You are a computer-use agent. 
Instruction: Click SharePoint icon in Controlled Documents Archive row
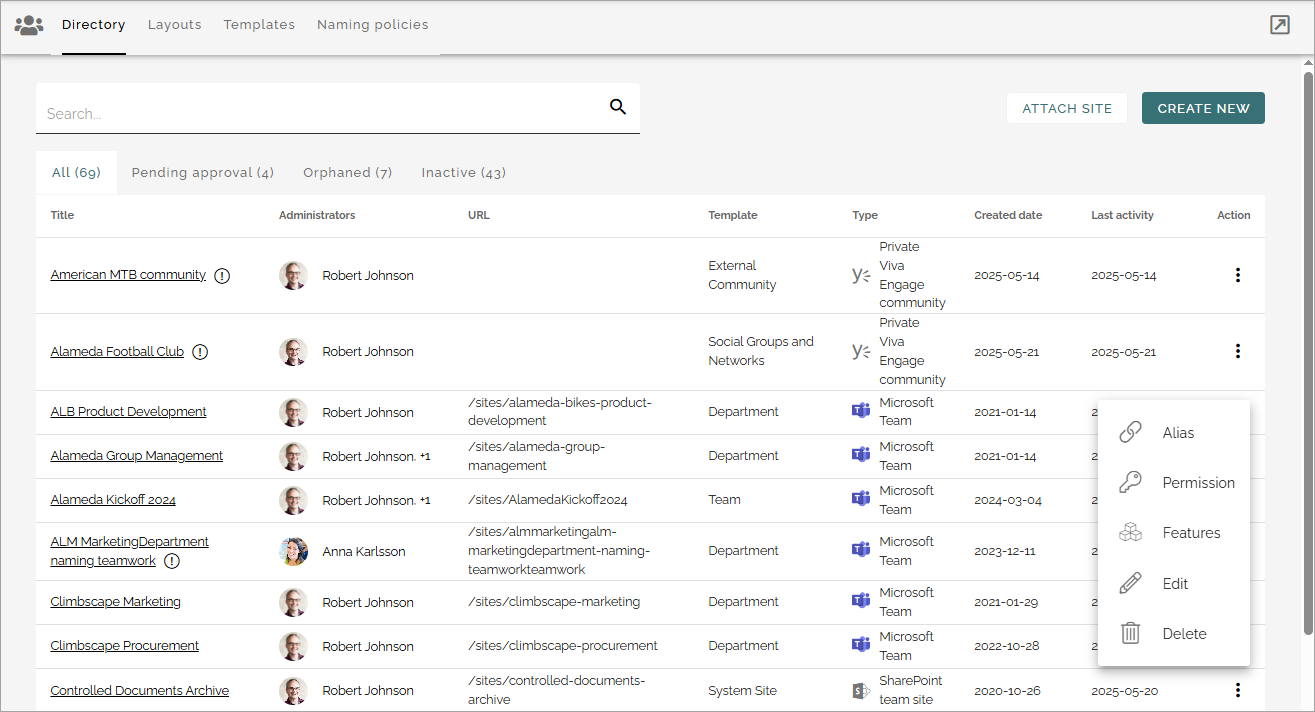click(861, 690)
